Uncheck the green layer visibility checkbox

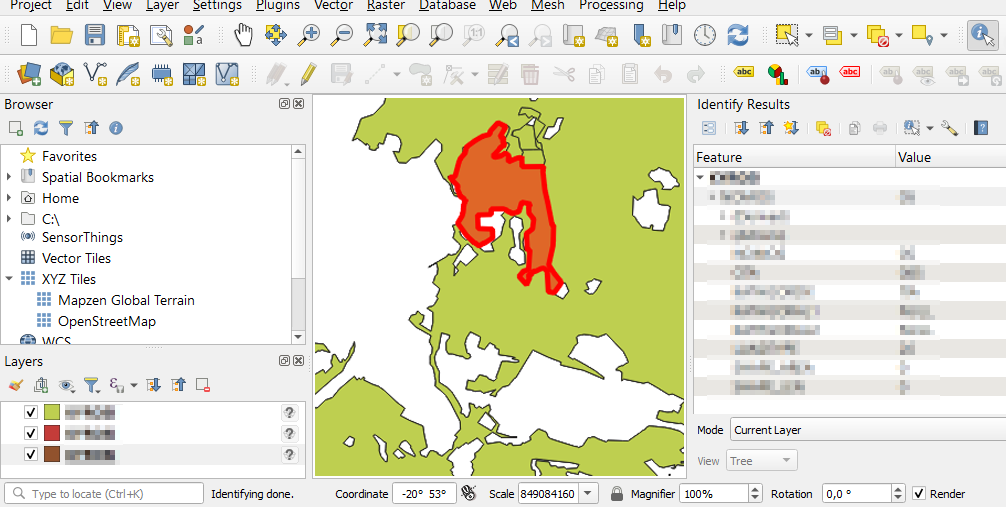(31, 412)
